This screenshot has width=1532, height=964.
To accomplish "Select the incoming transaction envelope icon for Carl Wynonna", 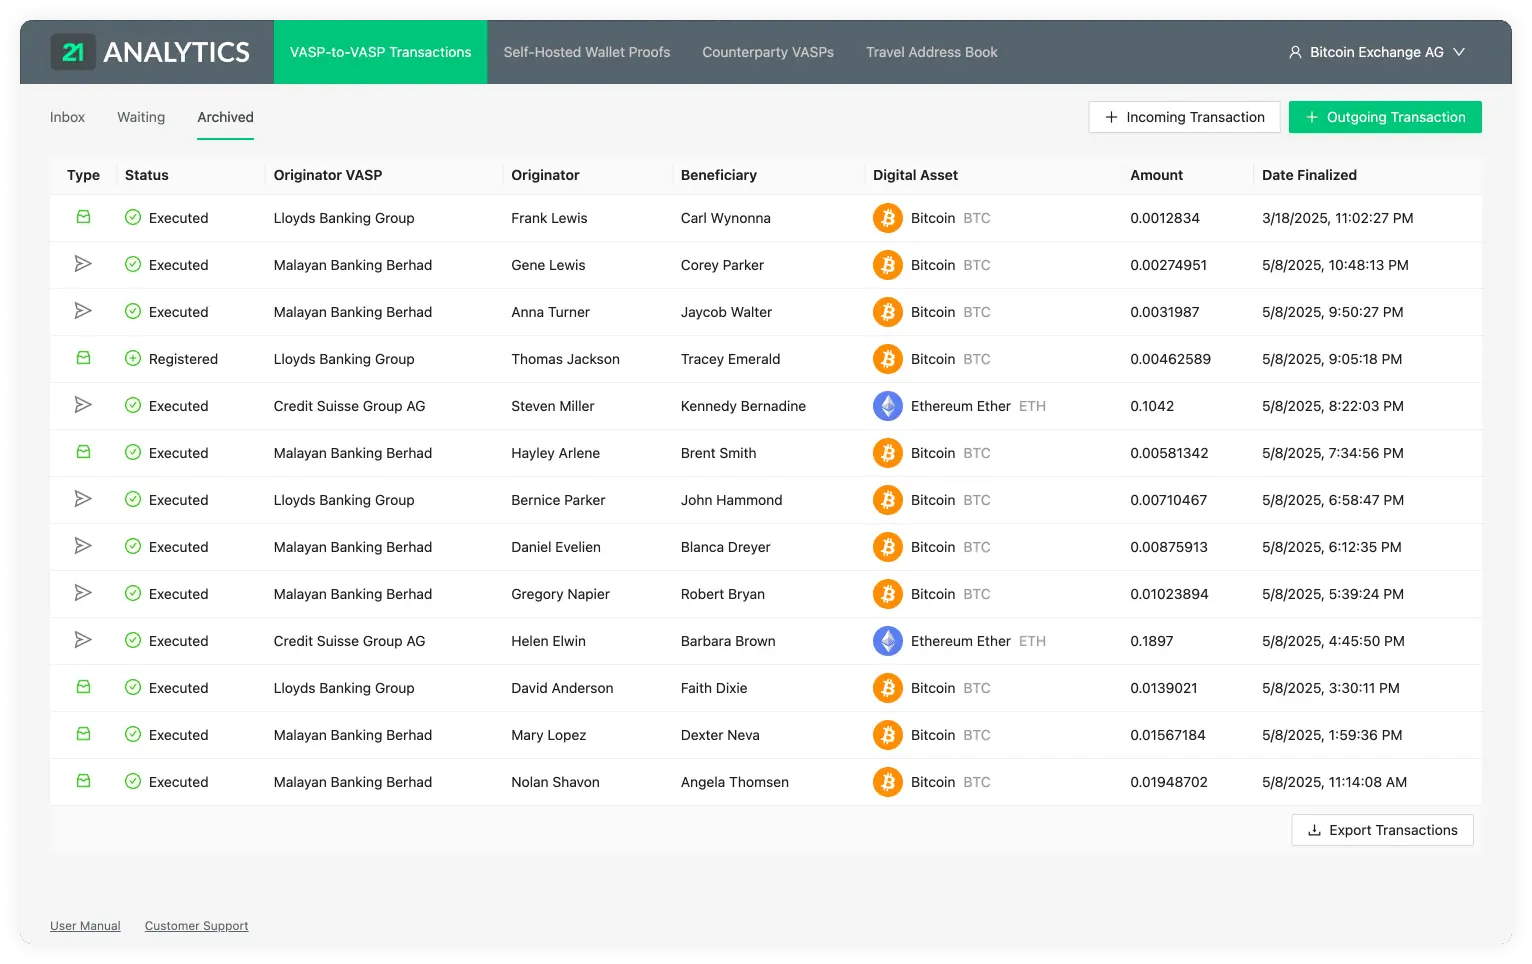I will 83,216.
